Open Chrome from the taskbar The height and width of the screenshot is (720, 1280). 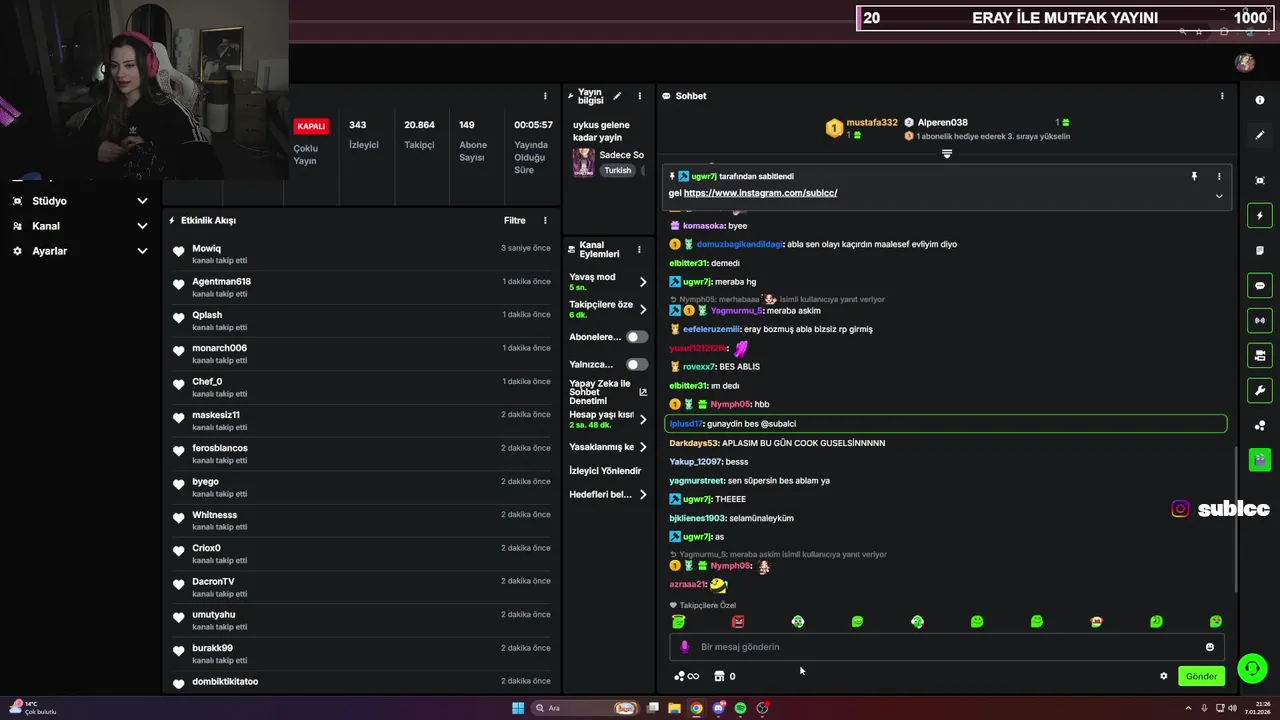point(696,708)
